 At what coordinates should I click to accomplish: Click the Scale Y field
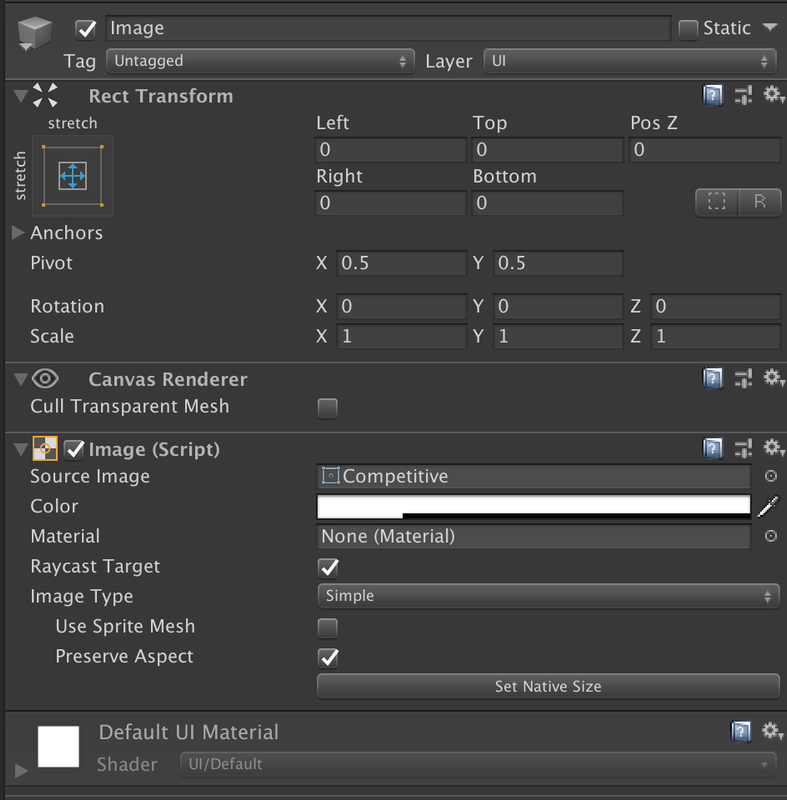pyautogui.click(x=558, y=336)
